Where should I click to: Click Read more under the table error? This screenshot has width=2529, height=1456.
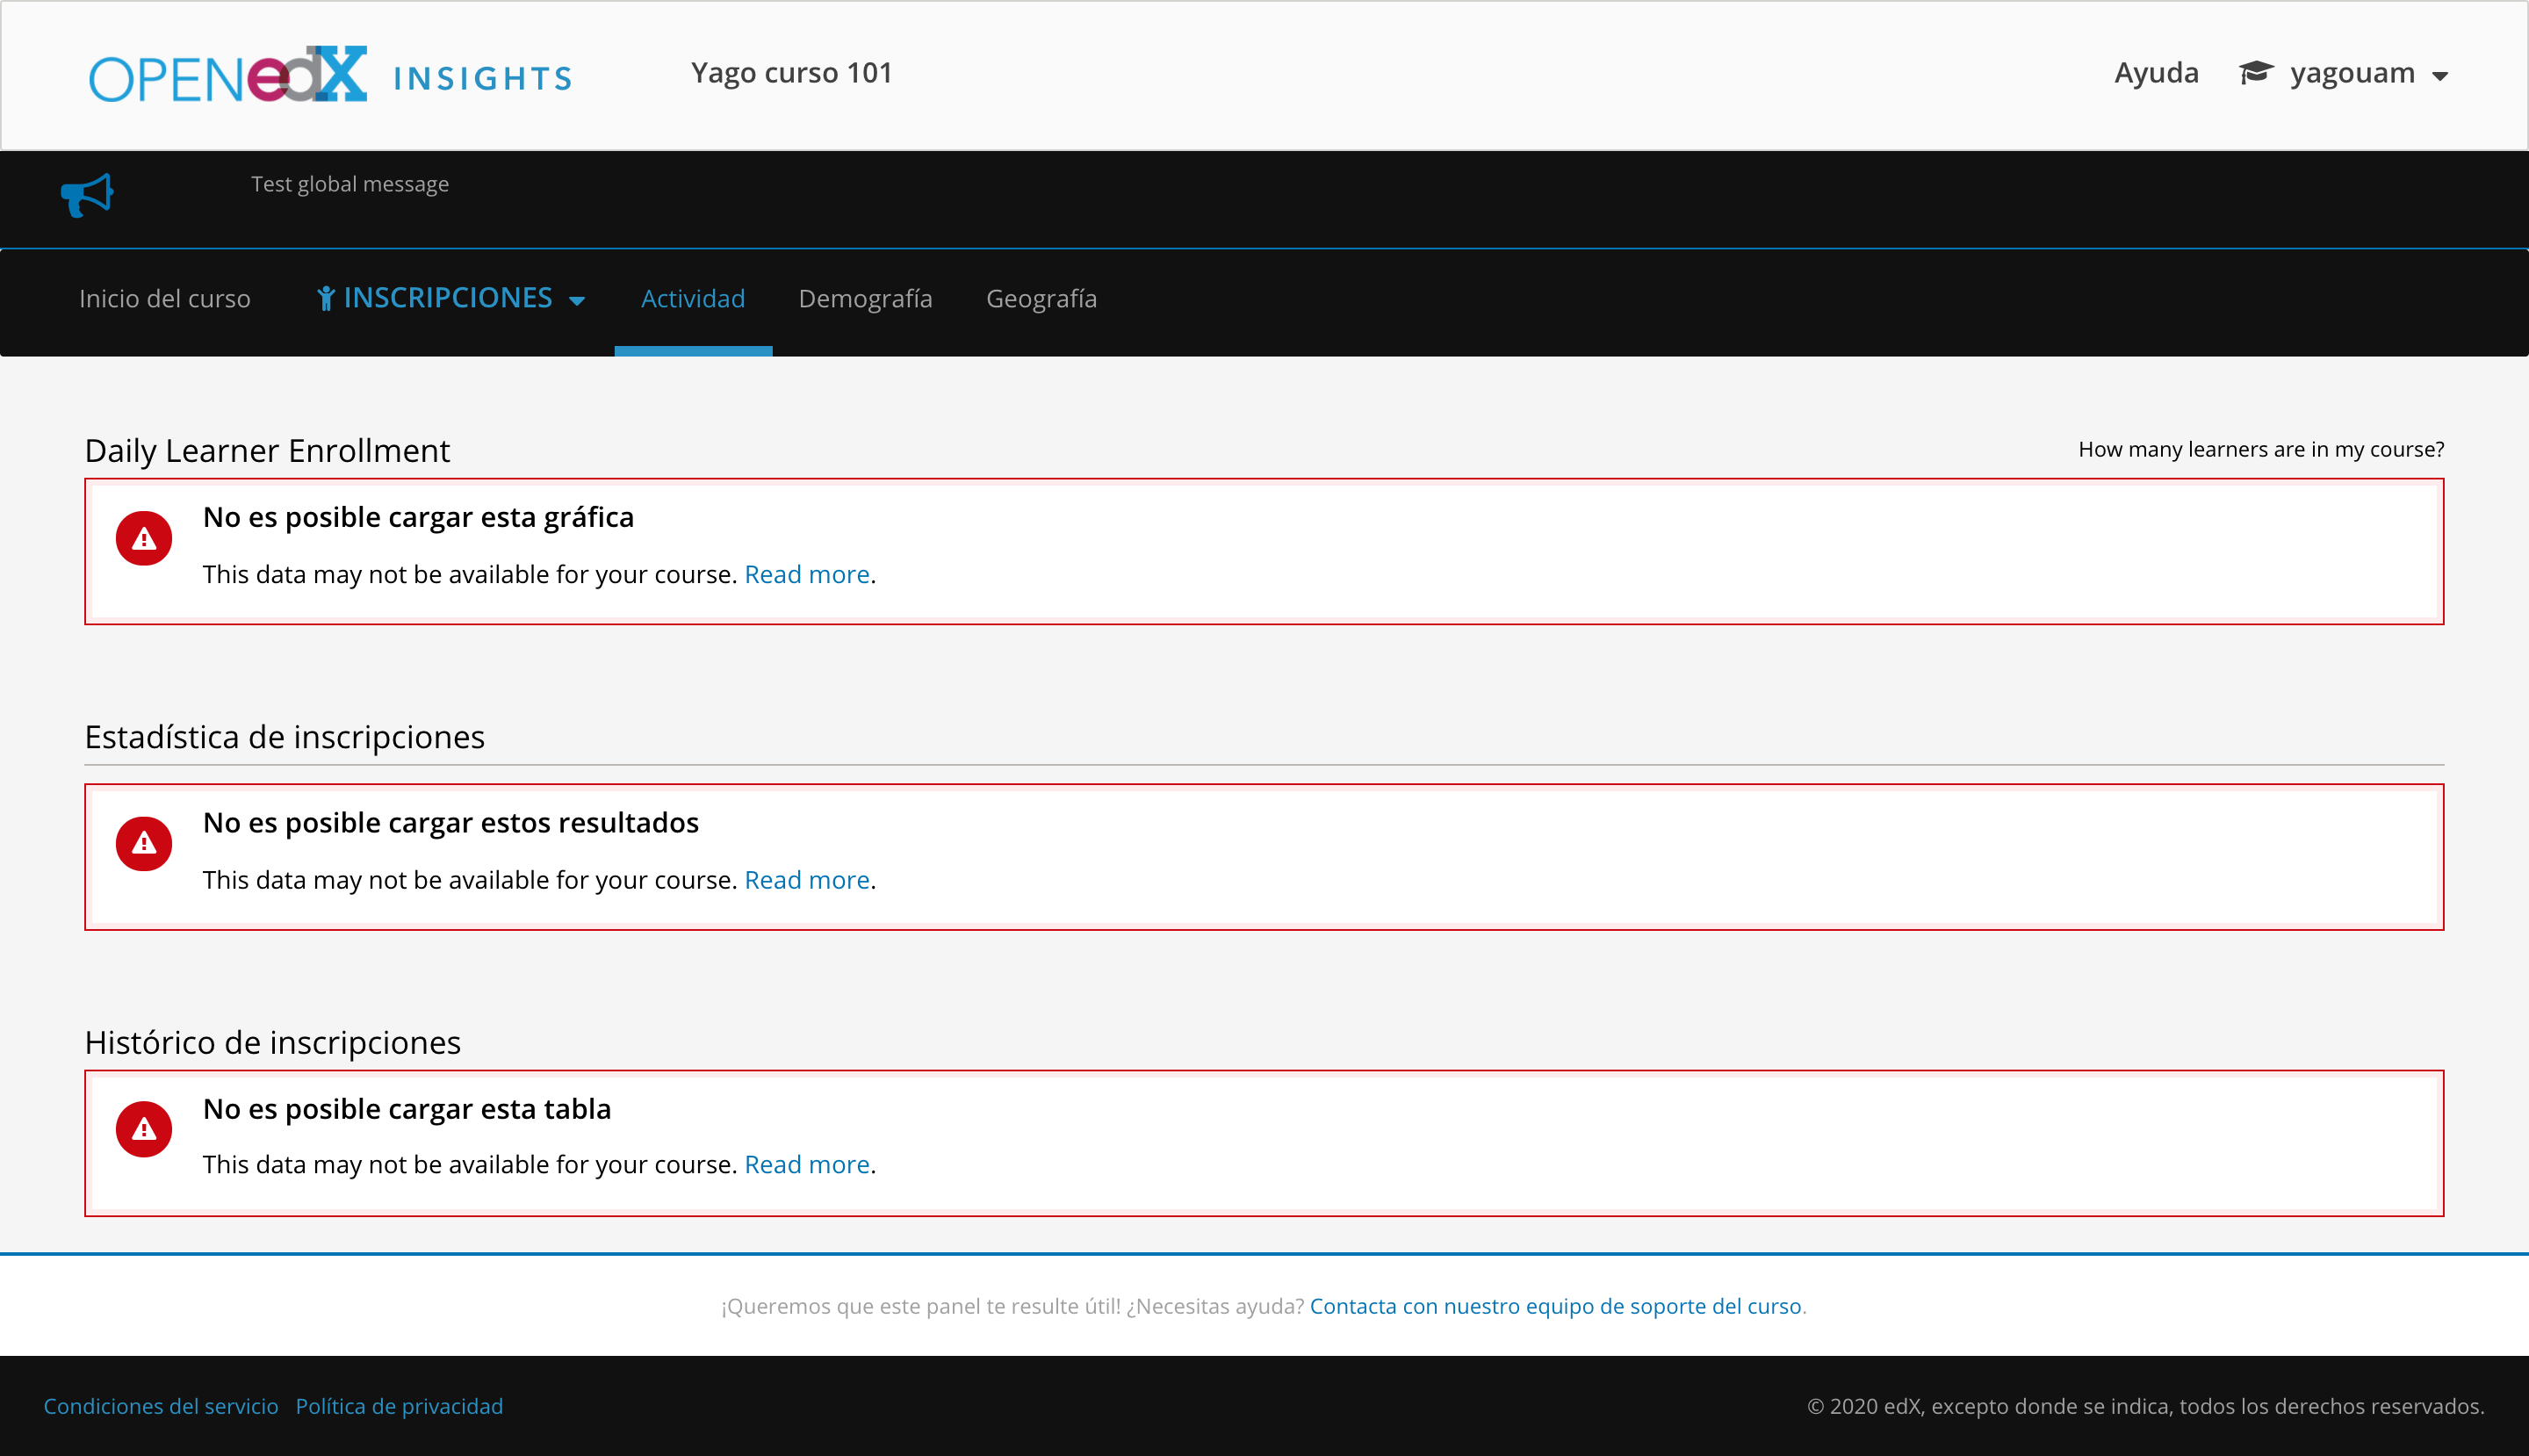pyautogui.click(x=806, y=1165)
